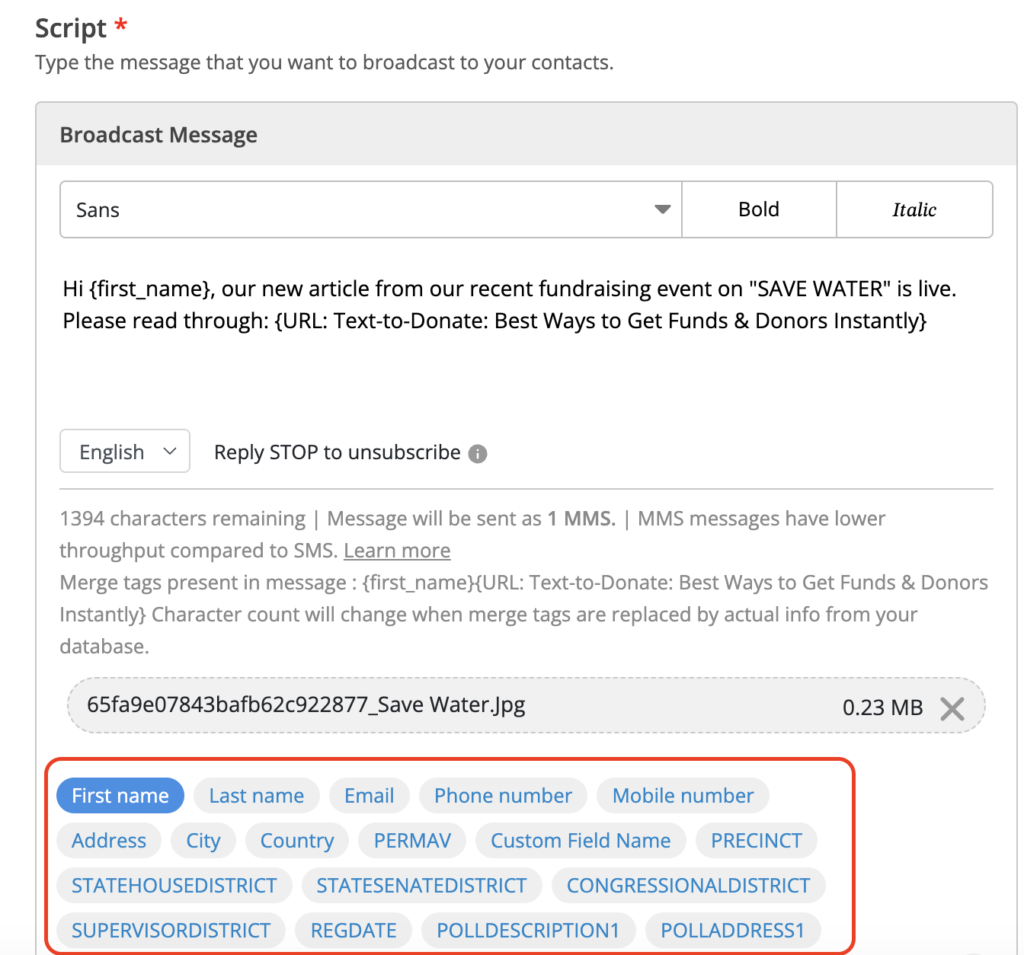This screenshot has height=955, width=1024.
Task: Toggle Bold formatting
Action: (758, 210)
